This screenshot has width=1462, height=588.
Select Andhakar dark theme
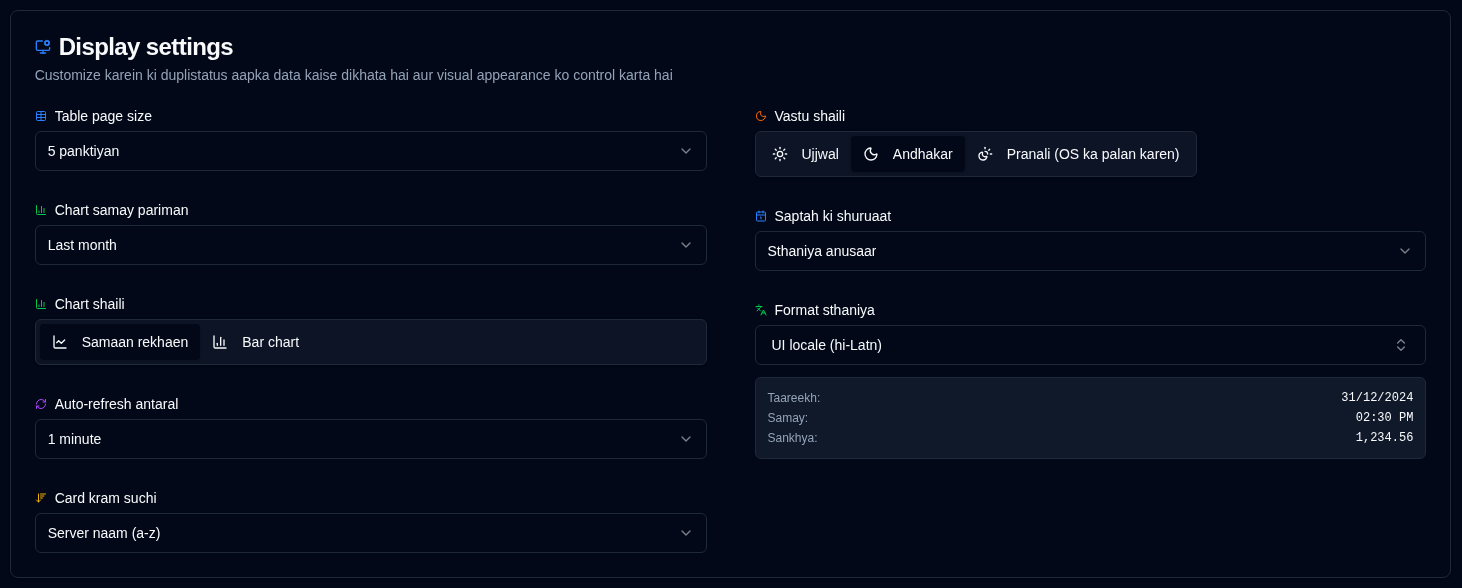[908, 154]
